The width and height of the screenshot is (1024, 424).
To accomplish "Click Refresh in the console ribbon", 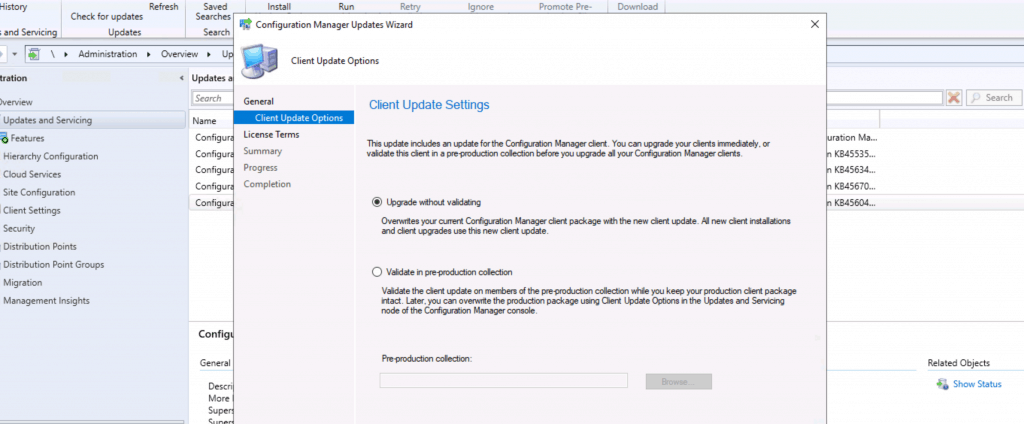I will [x=163, y=7].
